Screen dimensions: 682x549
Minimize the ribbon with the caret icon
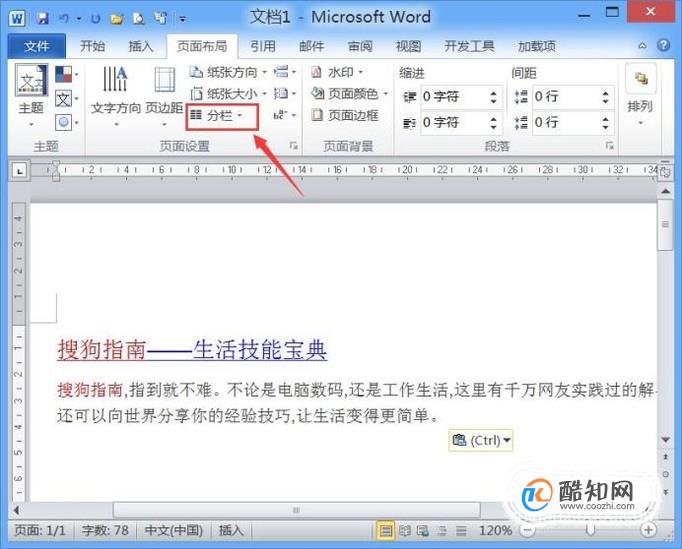coord(642,45)
